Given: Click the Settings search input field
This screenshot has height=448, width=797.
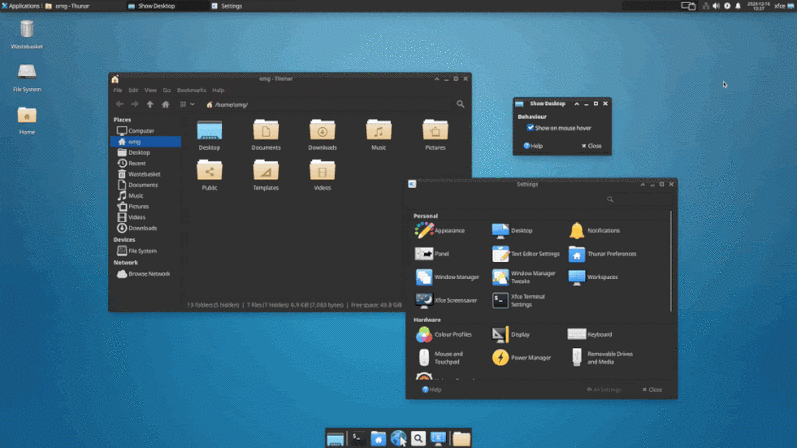Looking at the screenshot, I should [638, 199].
